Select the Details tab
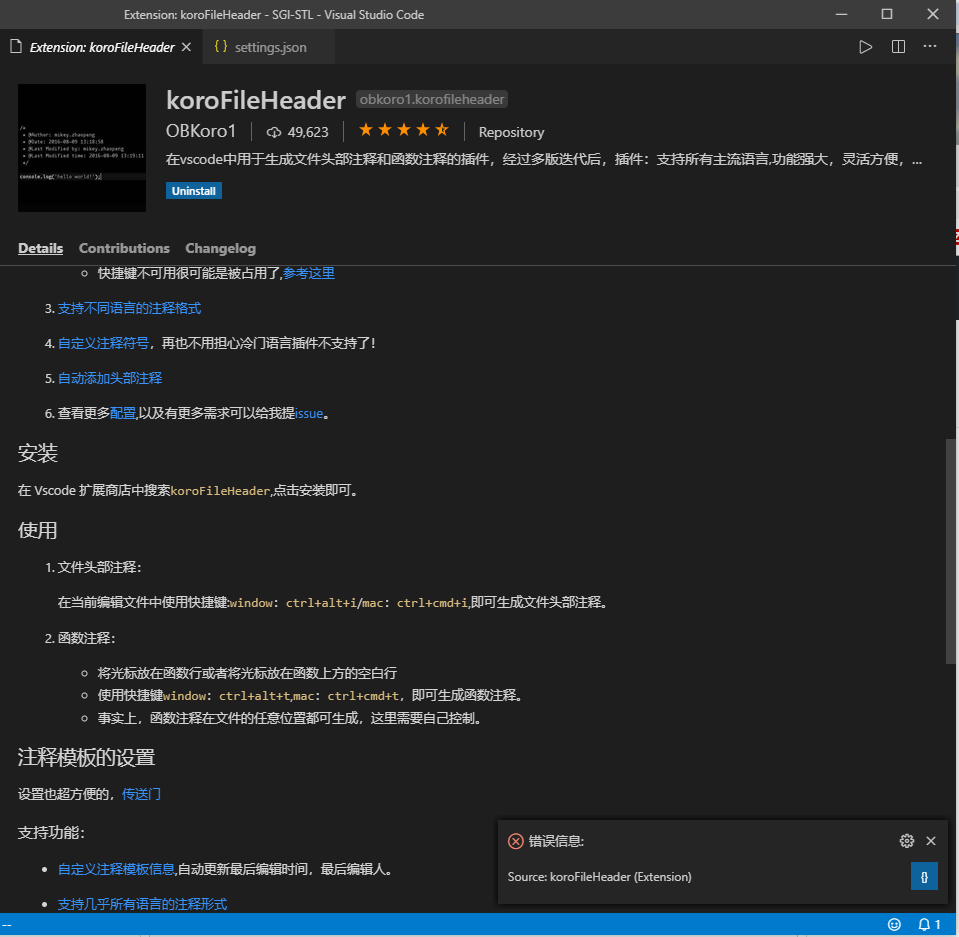959x937 pixels. click(x=40, y=248)
